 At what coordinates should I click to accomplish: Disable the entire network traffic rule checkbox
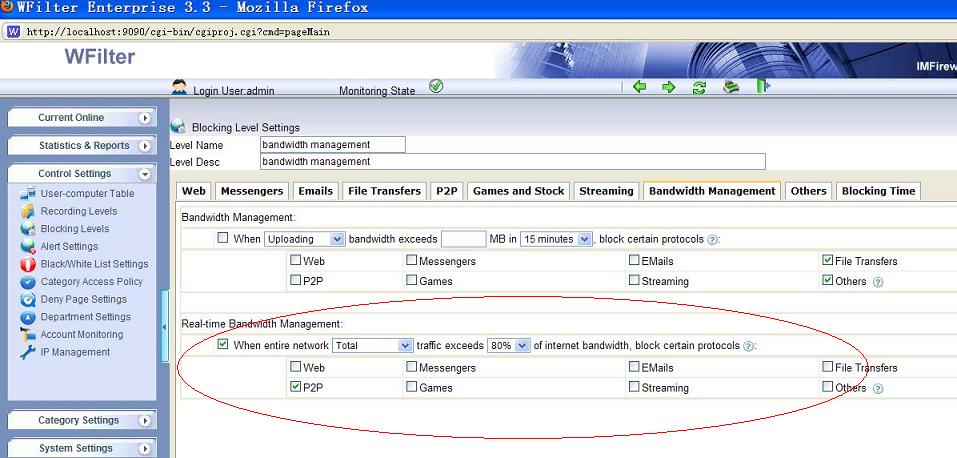223,344
